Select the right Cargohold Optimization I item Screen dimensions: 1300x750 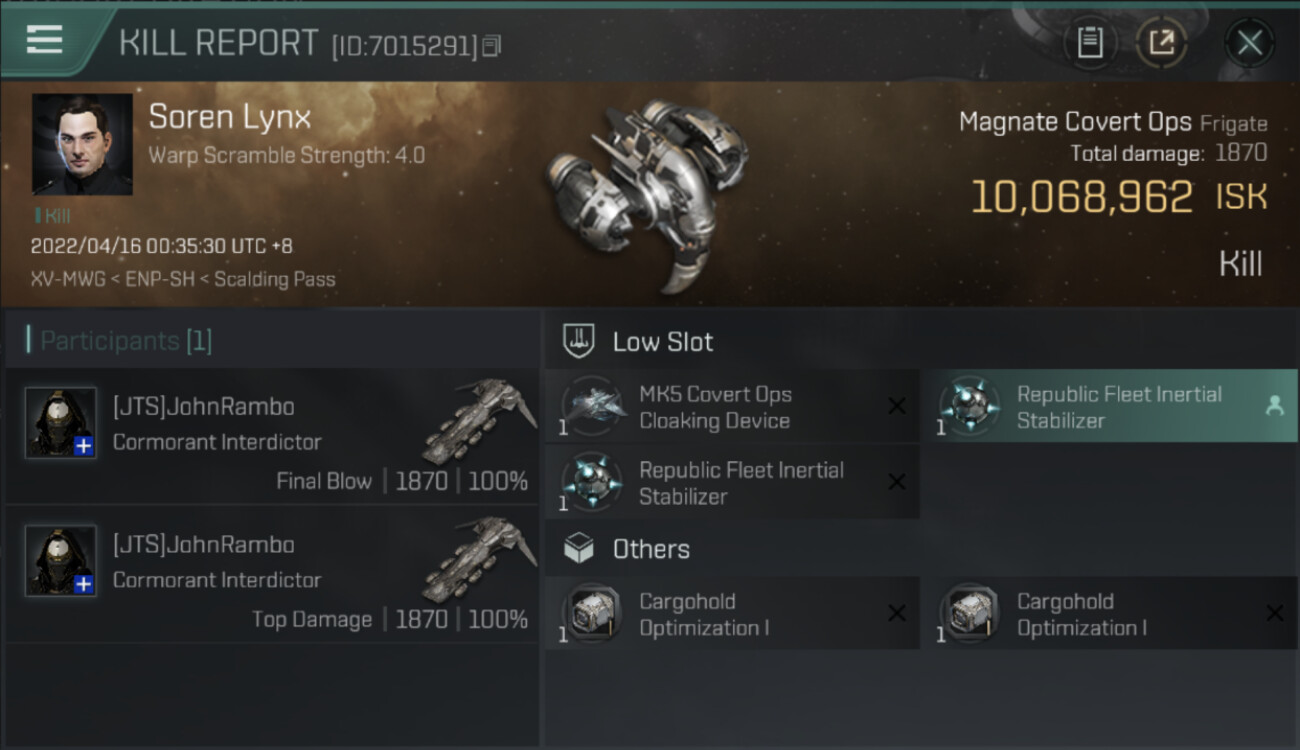tap(1081, 614)
